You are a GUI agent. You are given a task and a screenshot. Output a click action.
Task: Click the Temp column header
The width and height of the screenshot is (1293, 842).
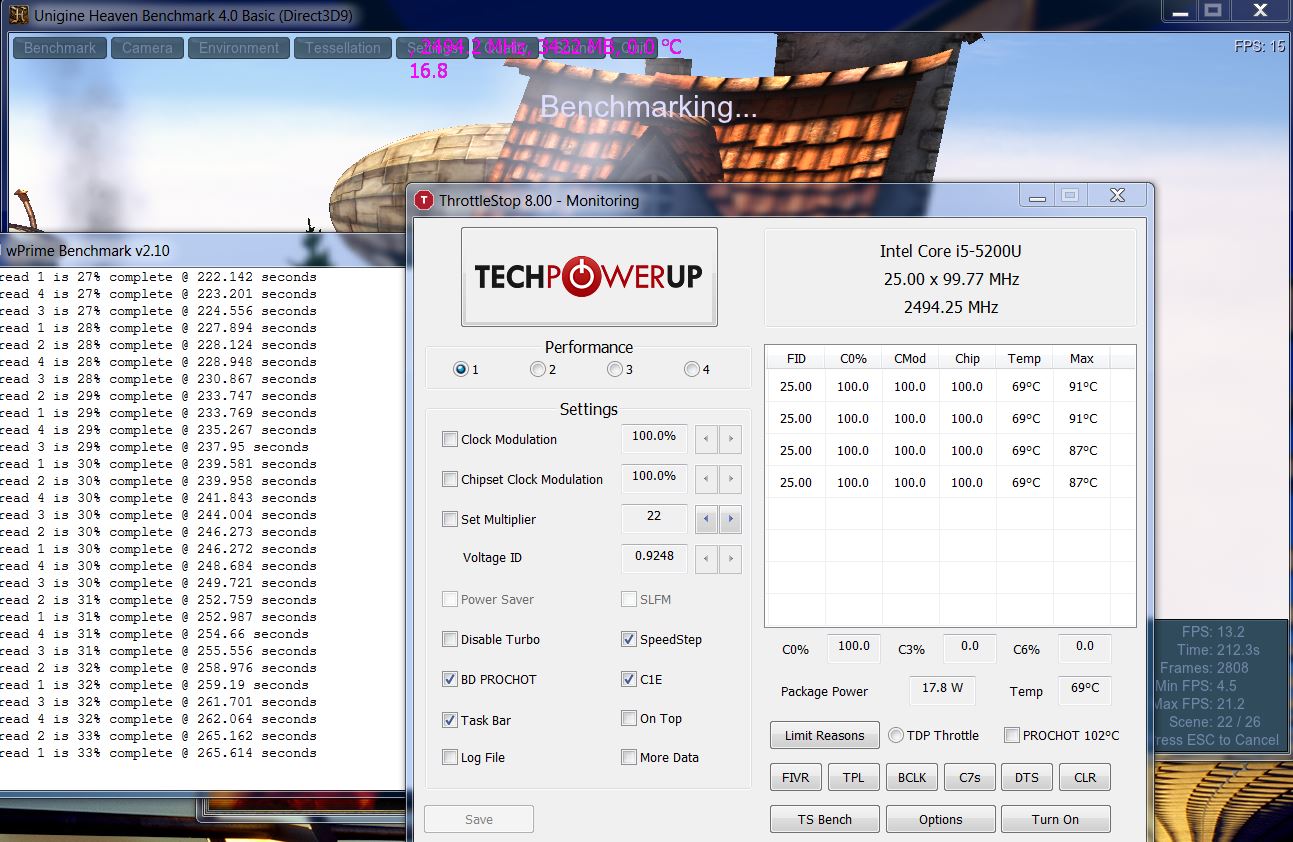pos(1024,358)
